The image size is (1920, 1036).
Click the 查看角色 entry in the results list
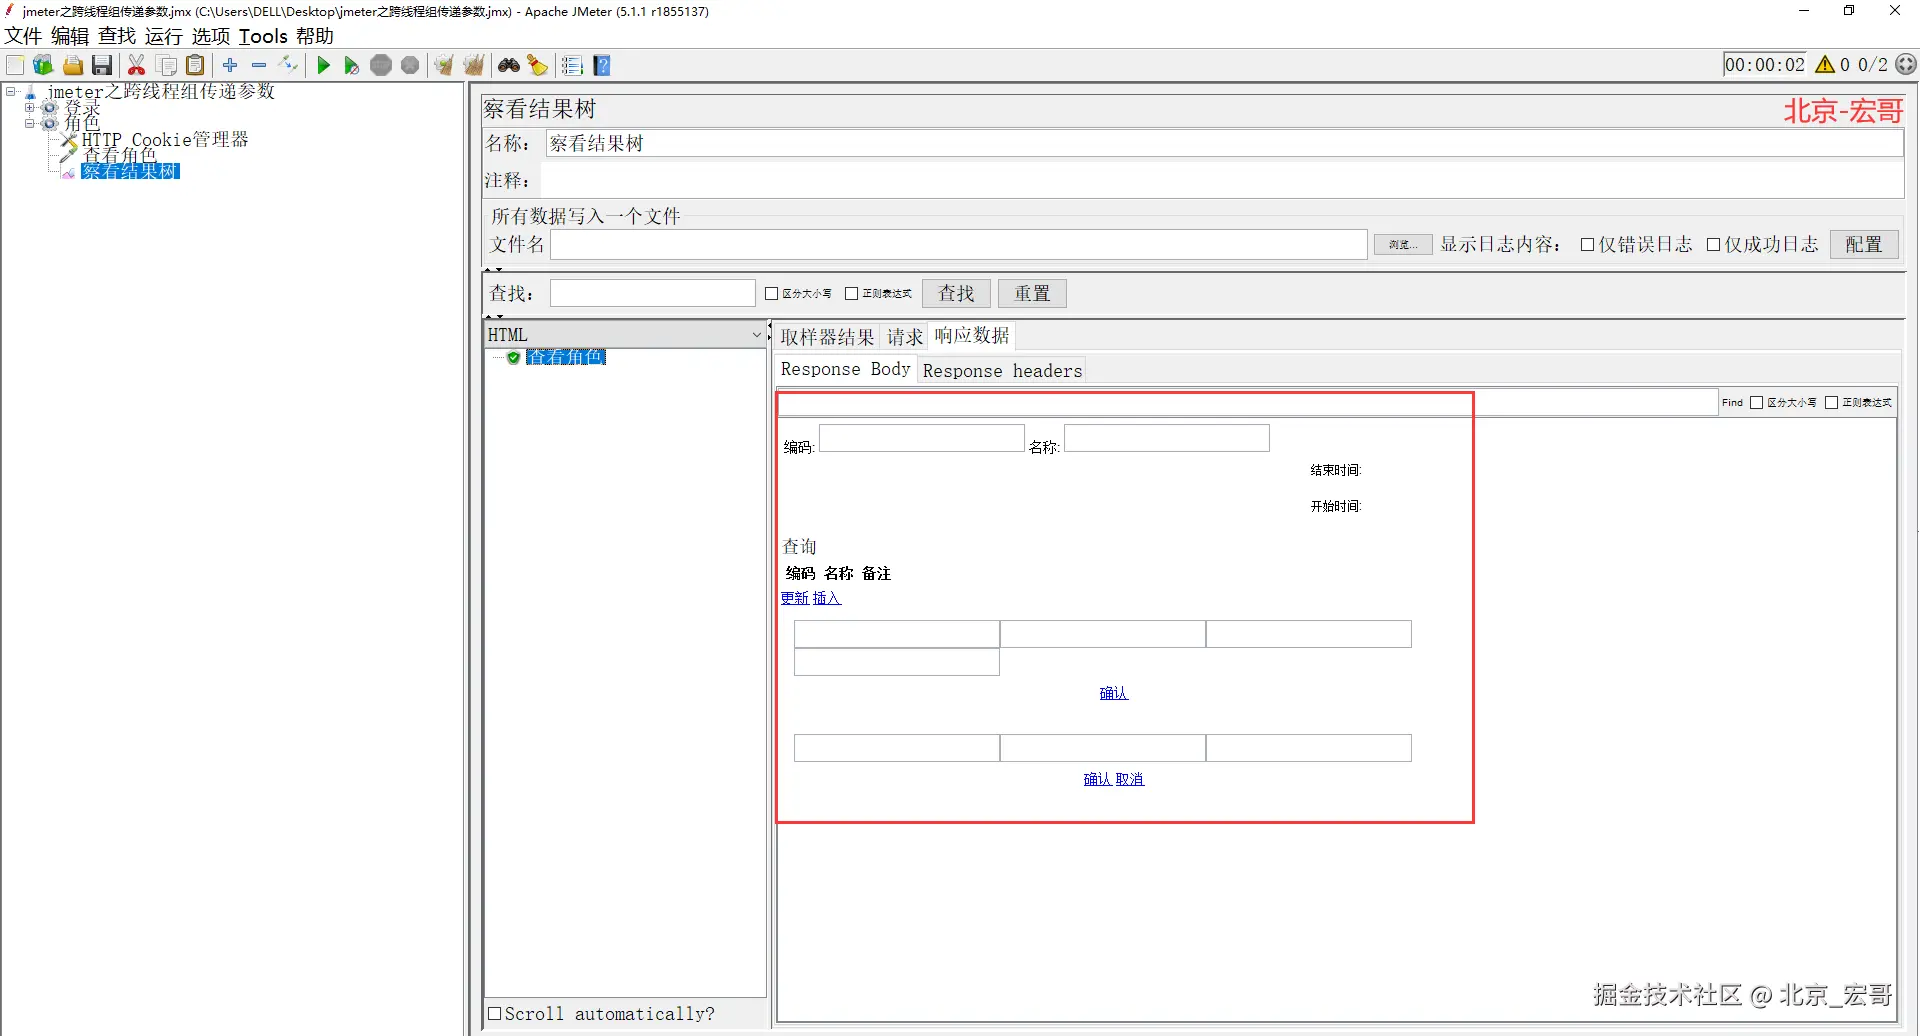point(566,358)
